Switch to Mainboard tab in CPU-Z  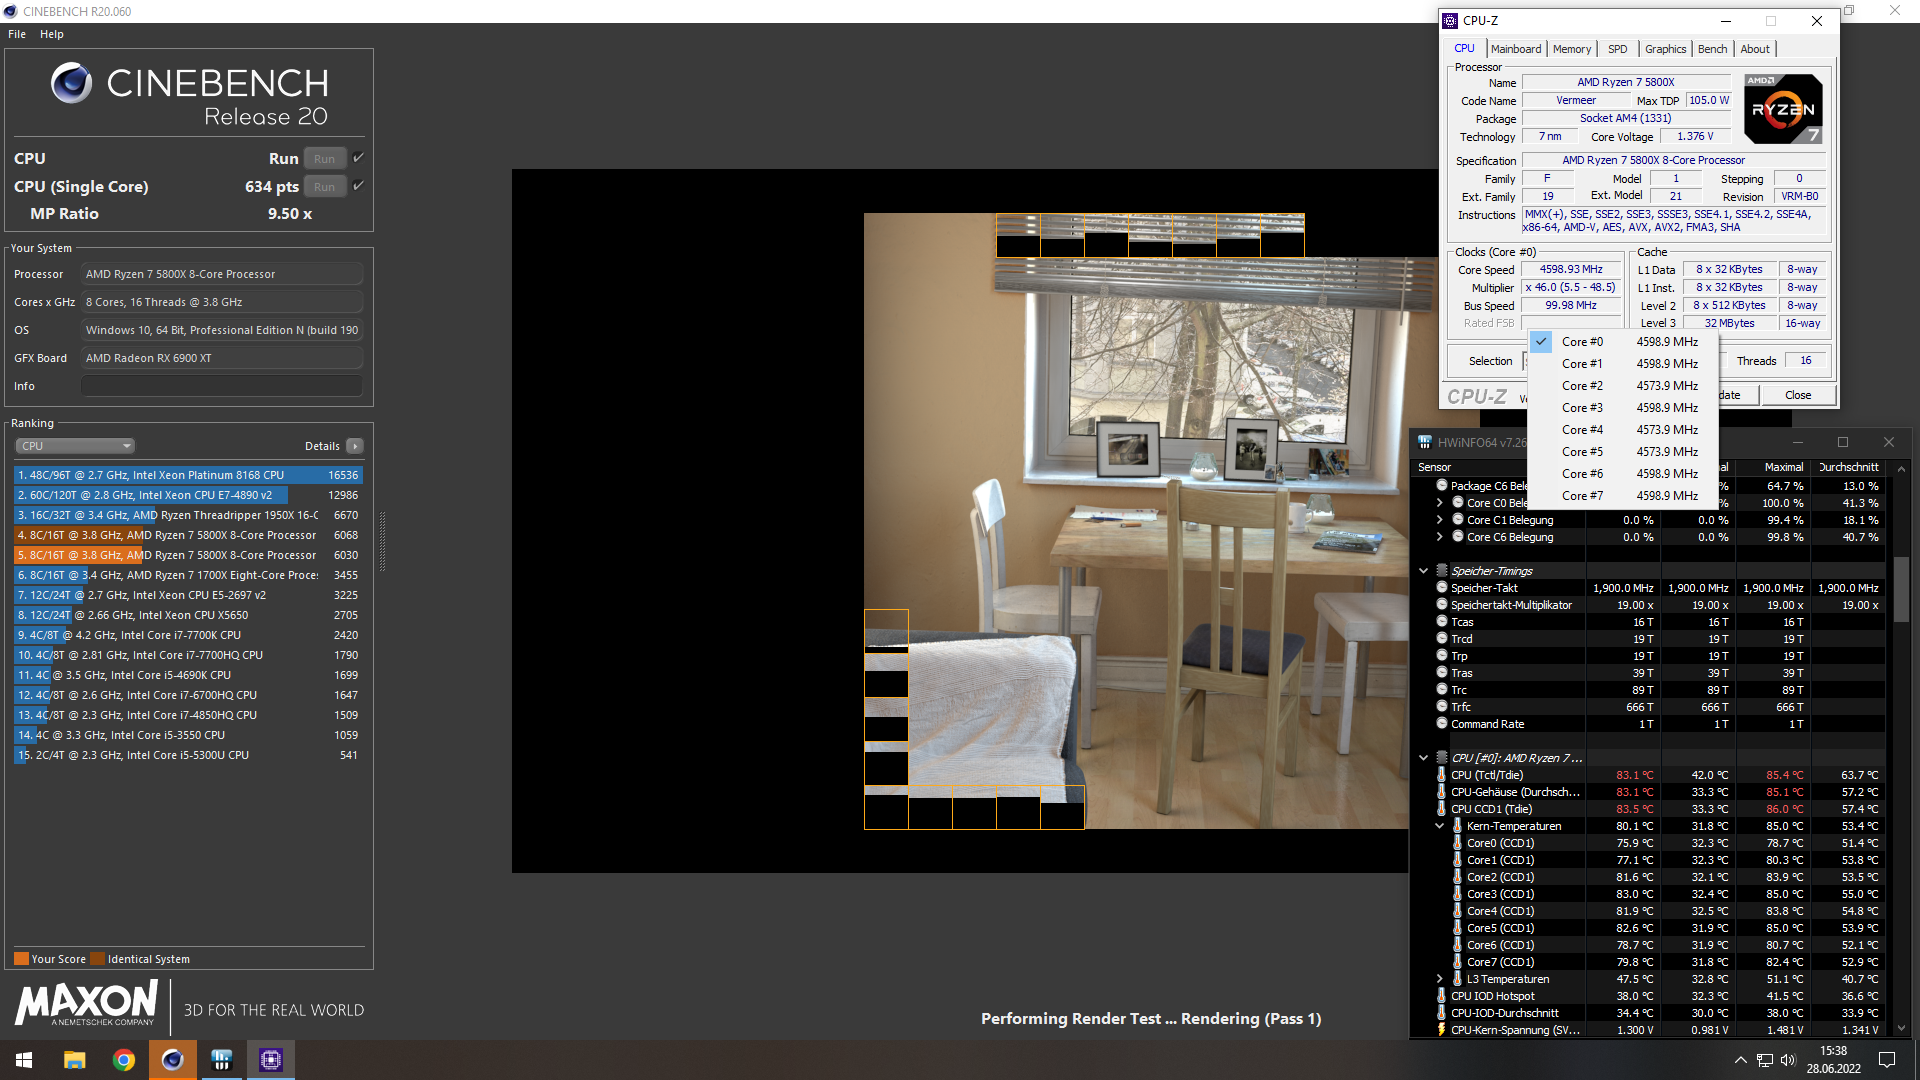(1516, 49)
